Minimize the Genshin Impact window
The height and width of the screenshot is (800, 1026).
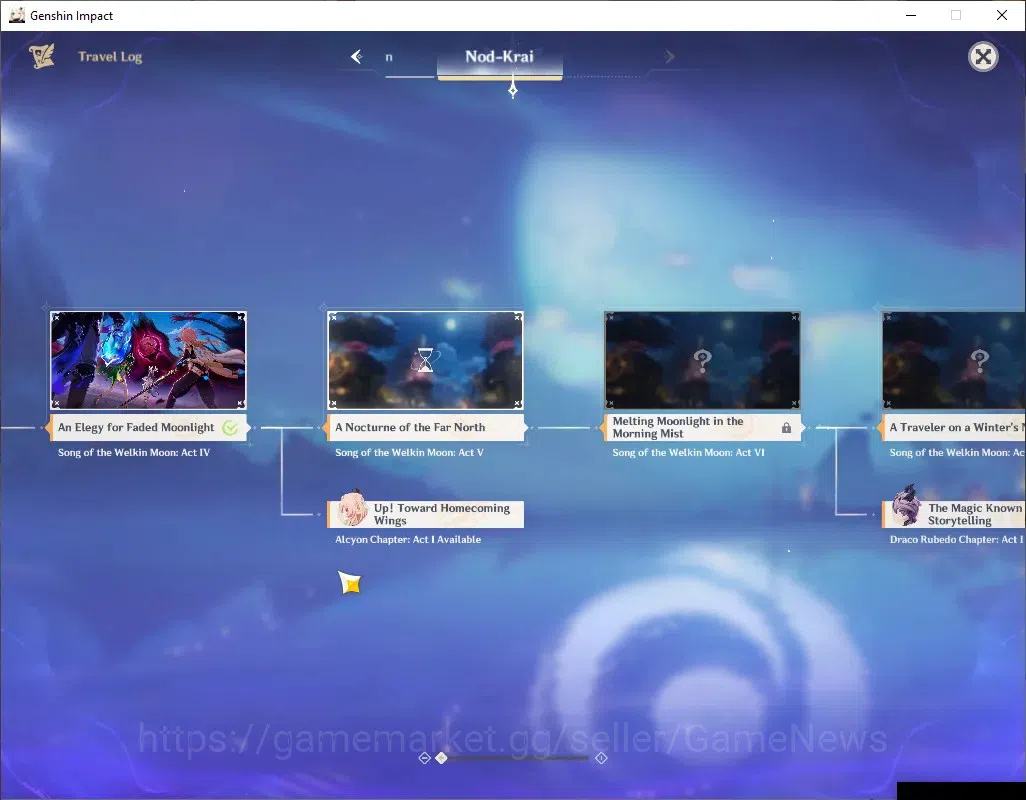pyautogui.click(x=910, y=15)
